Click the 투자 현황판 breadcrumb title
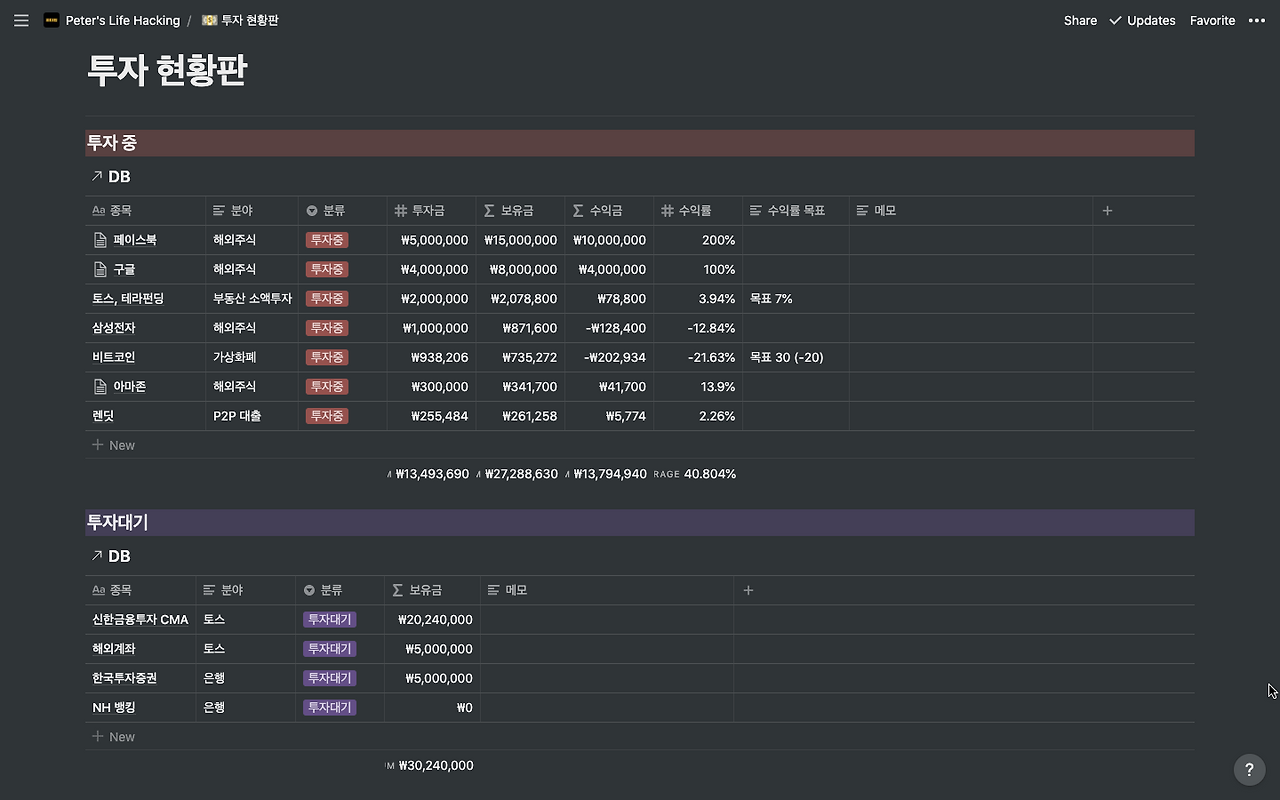Screen dimensions: 1280x800 coord(250,20)
